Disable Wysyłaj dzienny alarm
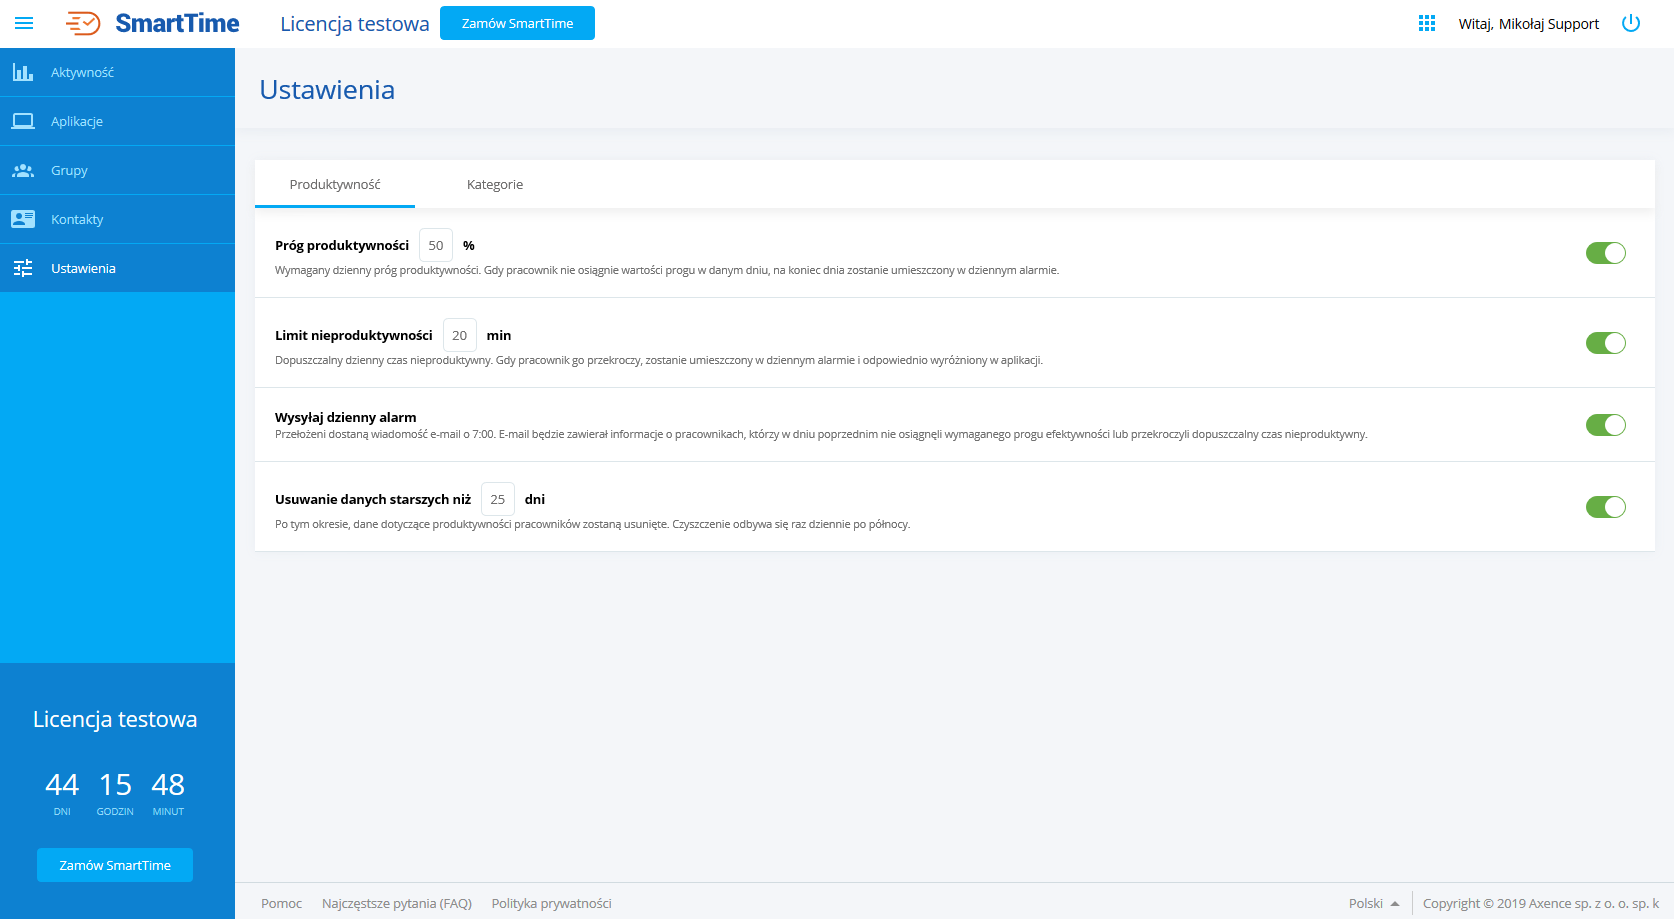The width and height of the screenshot is (1674, 919). [x=1605, y=424]
